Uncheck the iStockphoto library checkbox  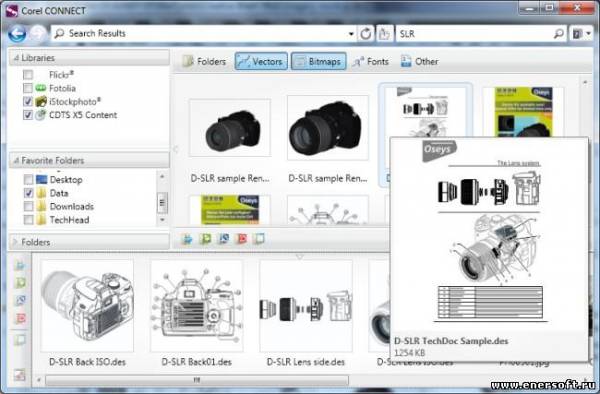(28, 102)
